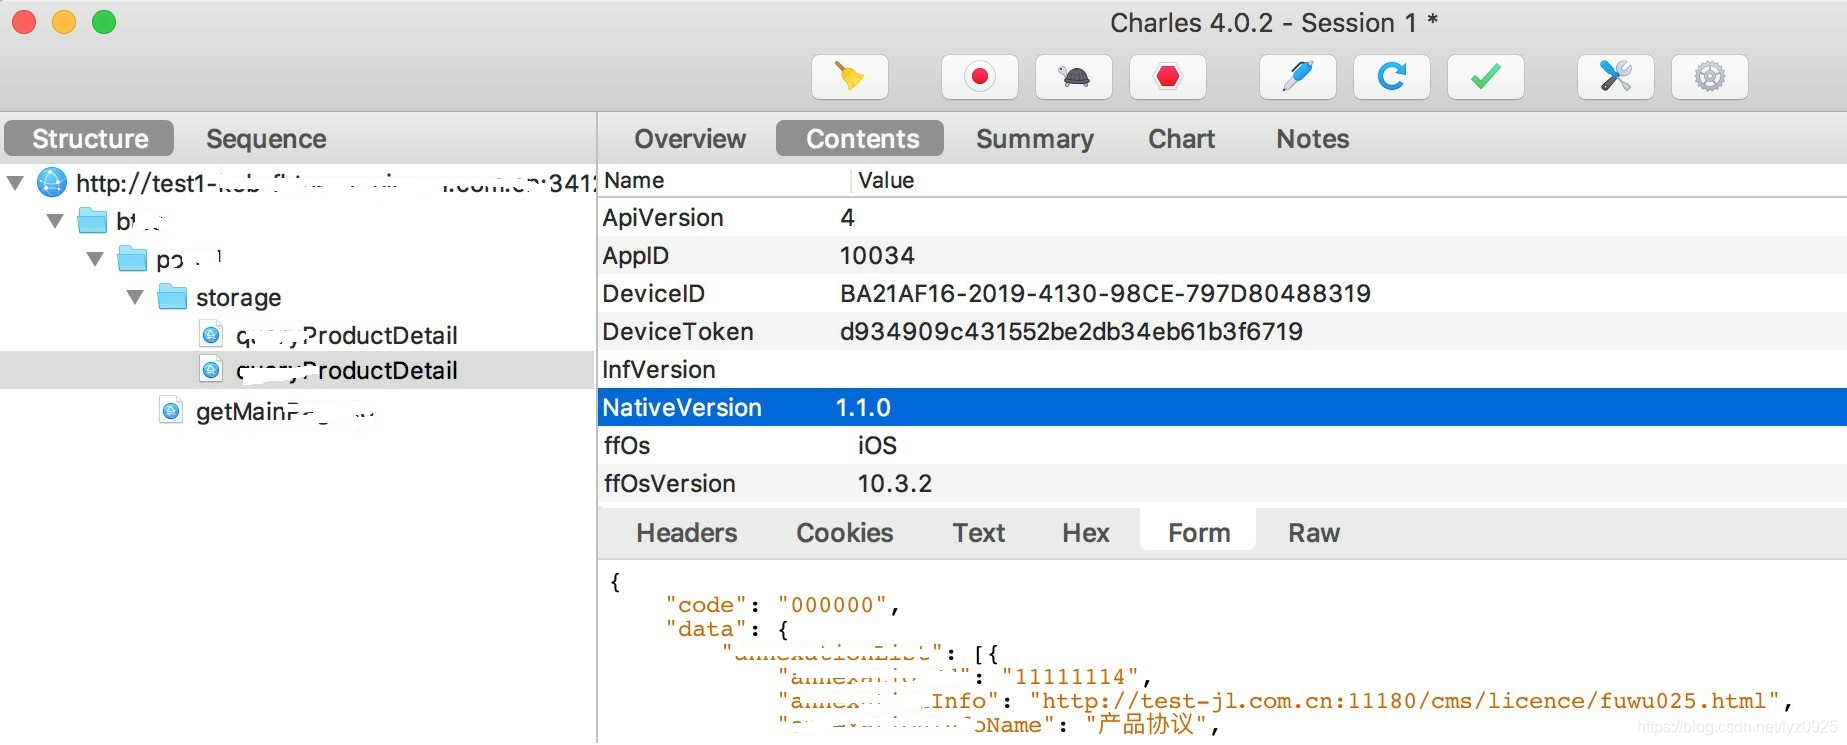Viewport: 1847px width, 745px height.
Task: Open the Overview tab
Action: pos(690,138)
